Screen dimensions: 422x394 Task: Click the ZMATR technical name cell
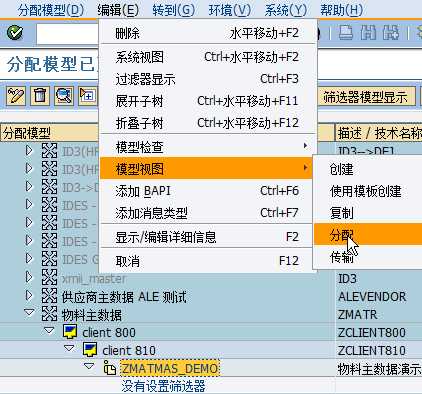pos(357,315)
